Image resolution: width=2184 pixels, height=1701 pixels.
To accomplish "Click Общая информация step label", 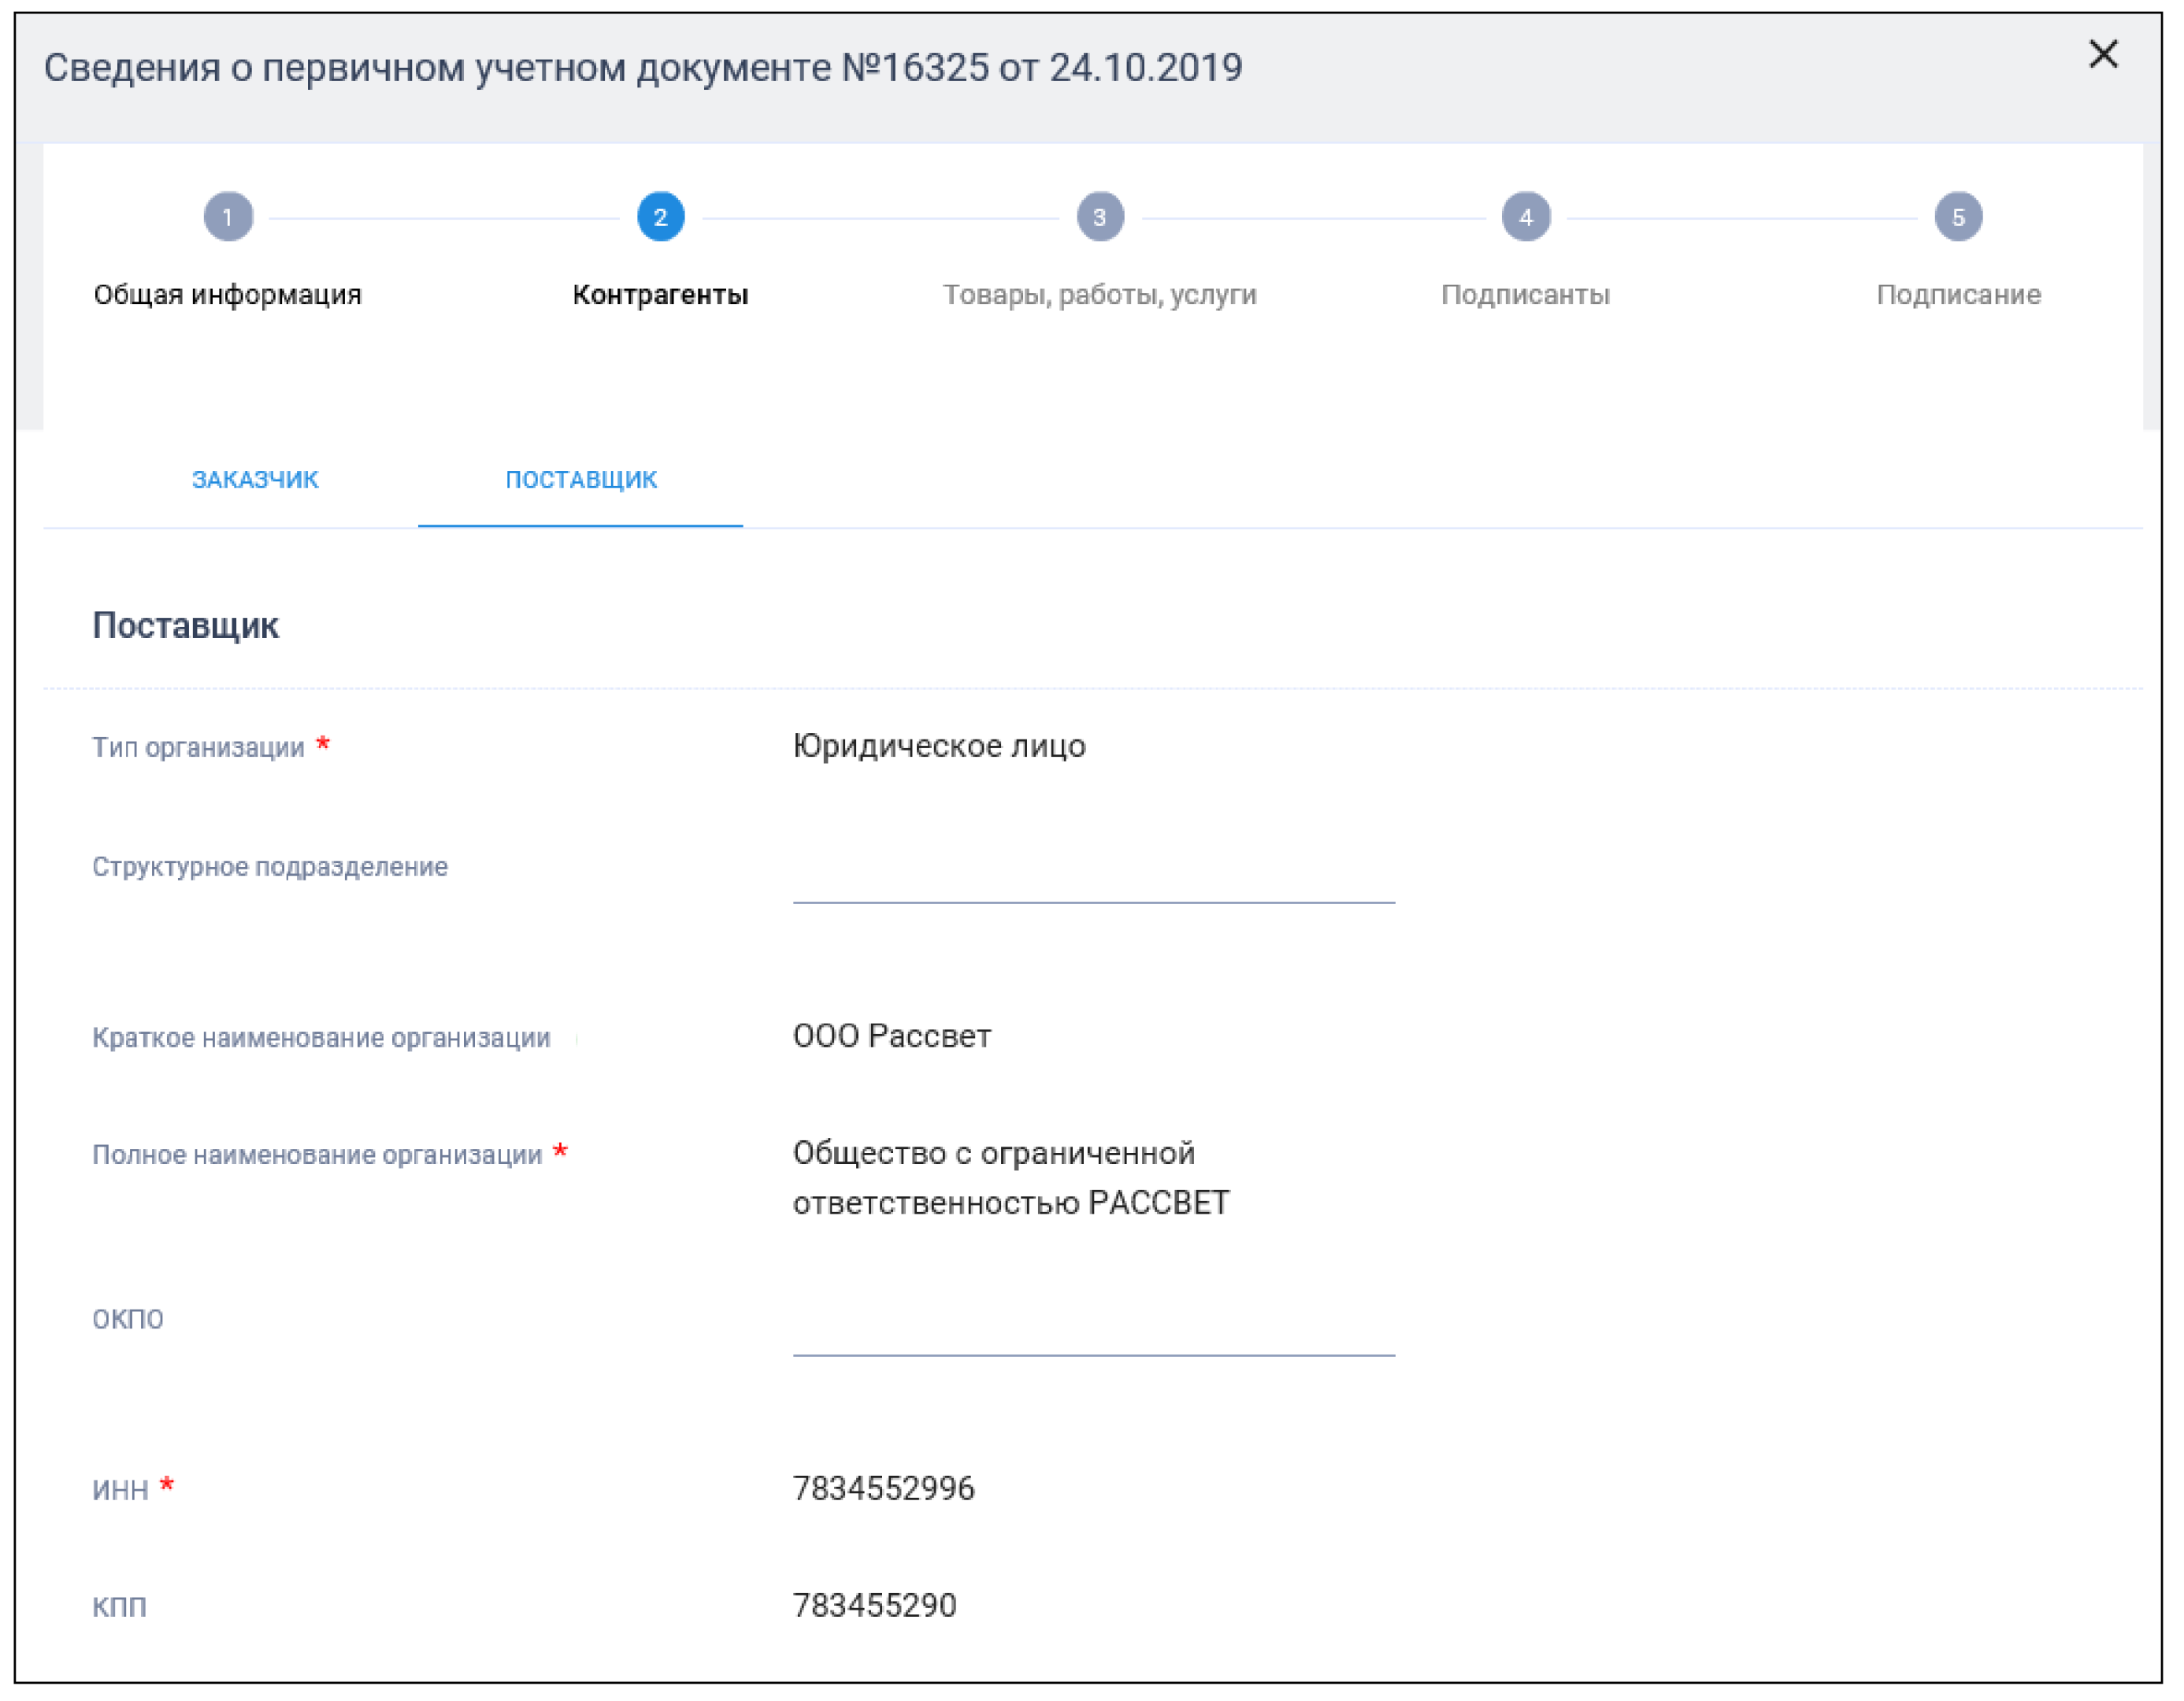I will pyautogui.click(x=228, y=295).
